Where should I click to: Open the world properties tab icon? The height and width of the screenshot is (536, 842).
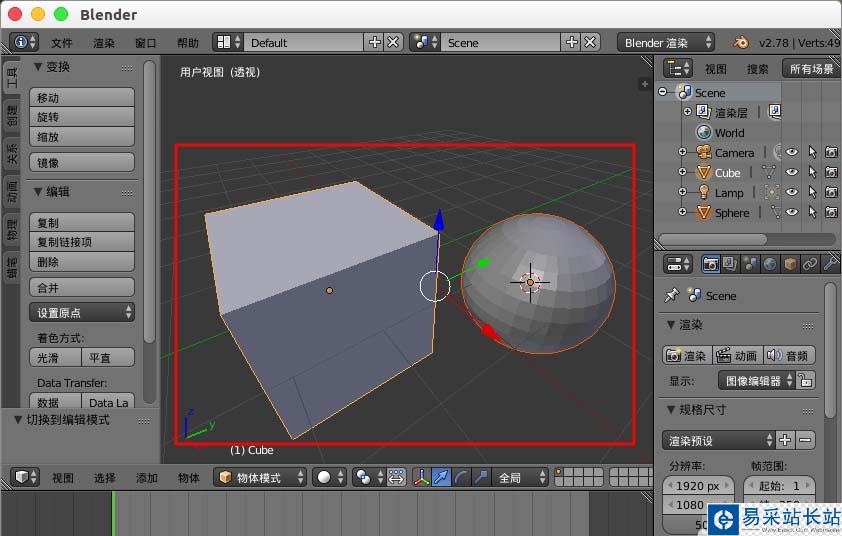[770, 264]
